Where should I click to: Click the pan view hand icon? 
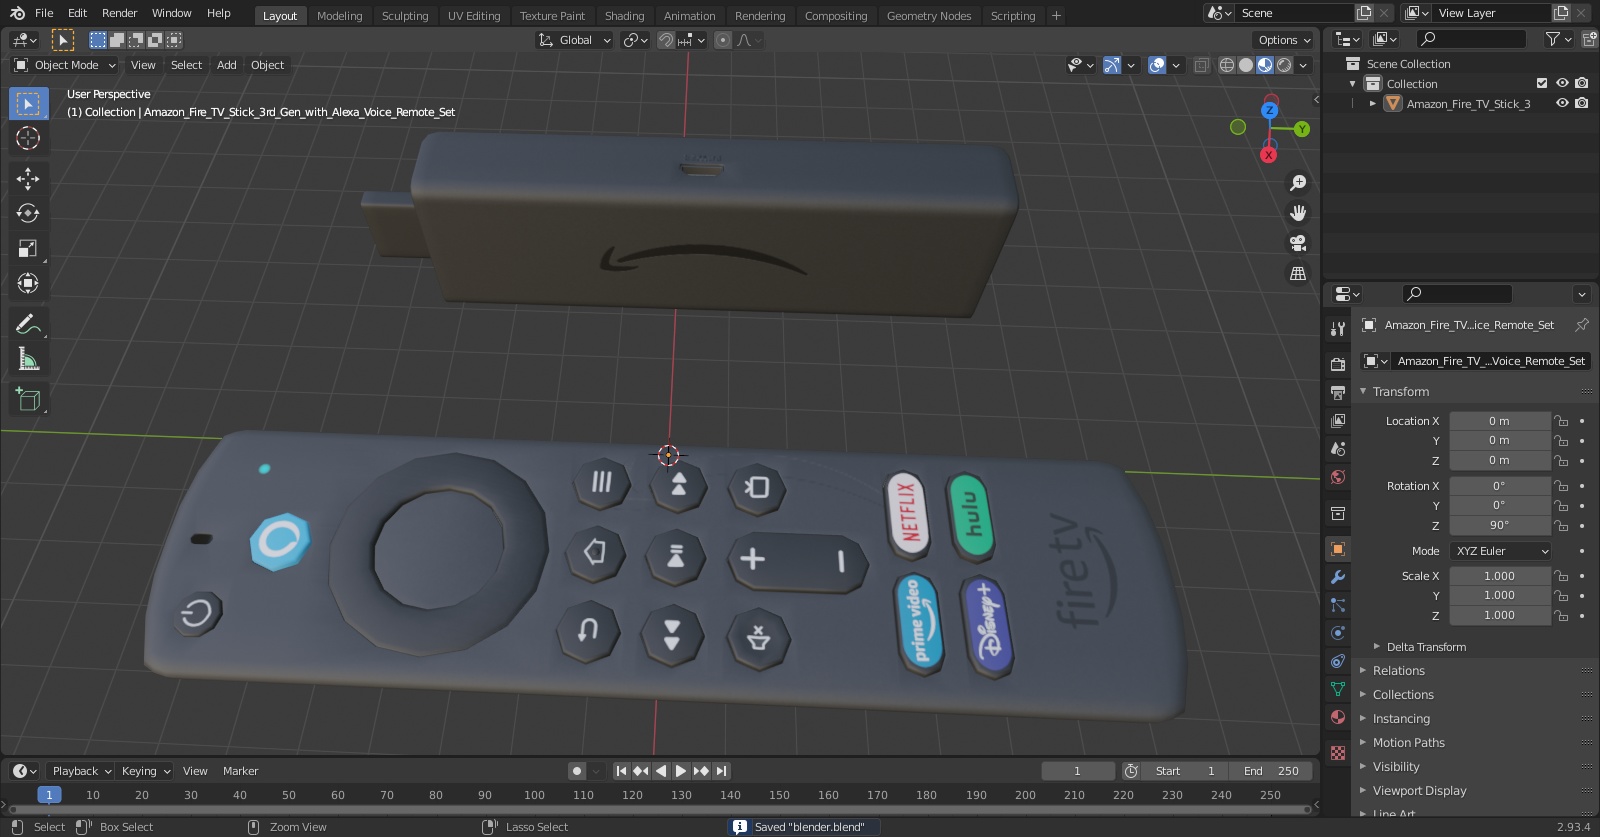click(x=1298, y=213)
